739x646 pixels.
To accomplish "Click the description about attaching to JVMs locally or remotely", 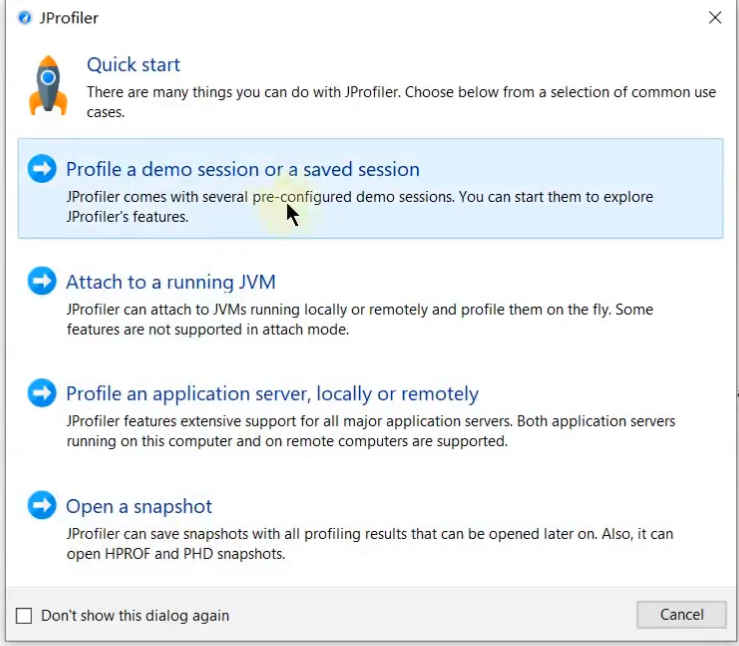I will point(359,319).
